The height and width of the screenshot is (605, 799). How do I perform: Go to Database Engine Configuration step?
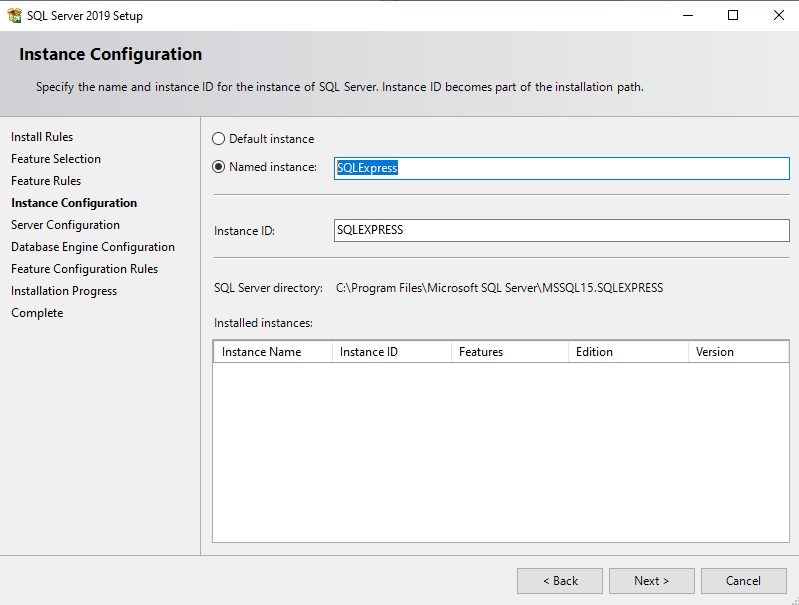93,247
